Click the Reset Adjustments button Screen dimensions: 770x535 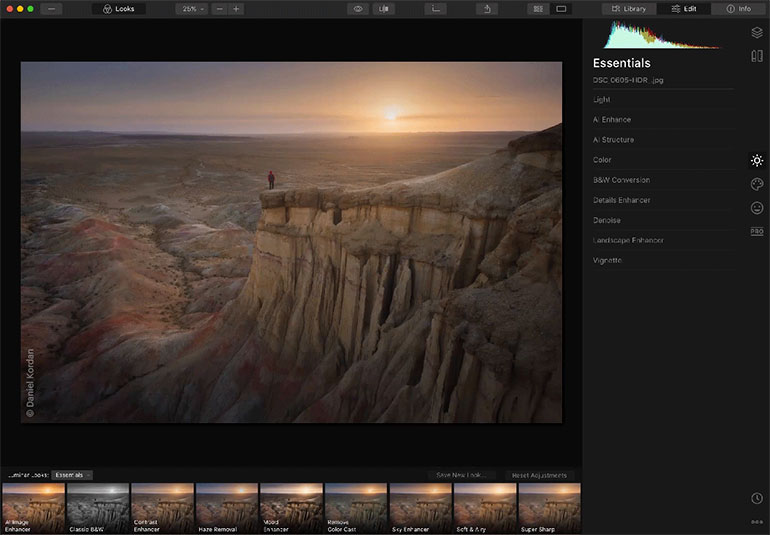(x=539, y=475)
